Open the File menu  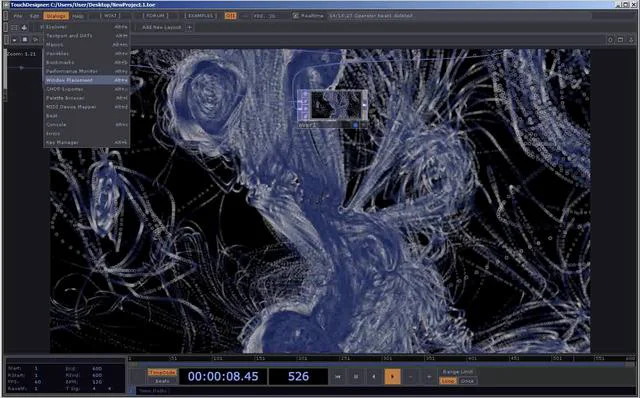click(x=18, y=16)
